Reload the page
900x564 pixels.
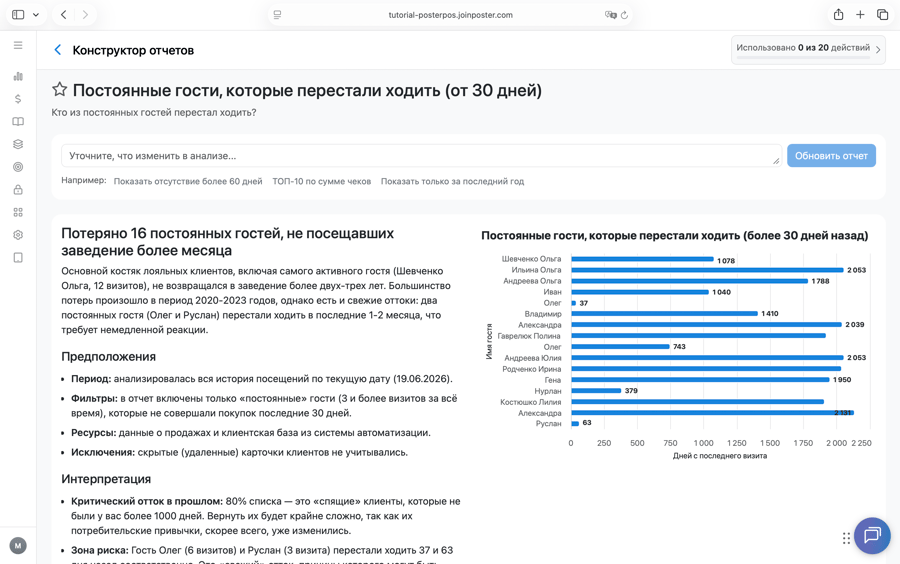(624, 15)
